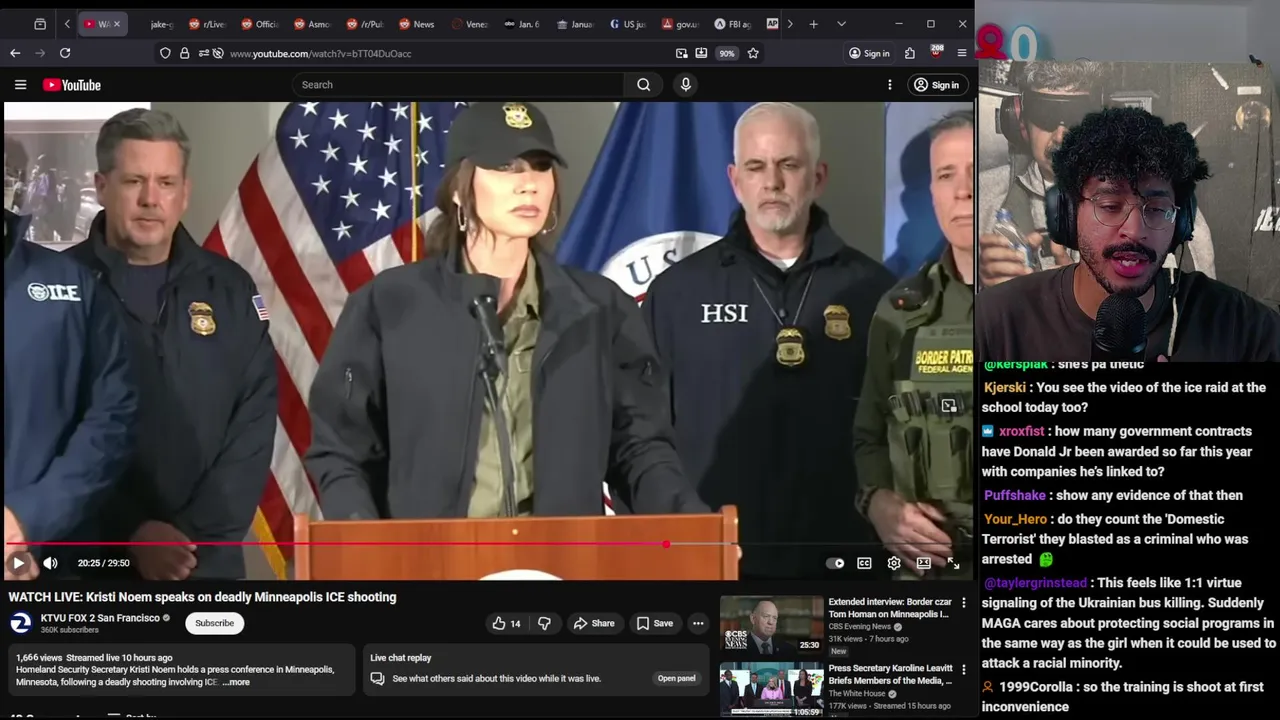The height and width of the screenshot is (720, 1280).
Task: Close the active YouTube tab
Action: click(x=116, y=24)
